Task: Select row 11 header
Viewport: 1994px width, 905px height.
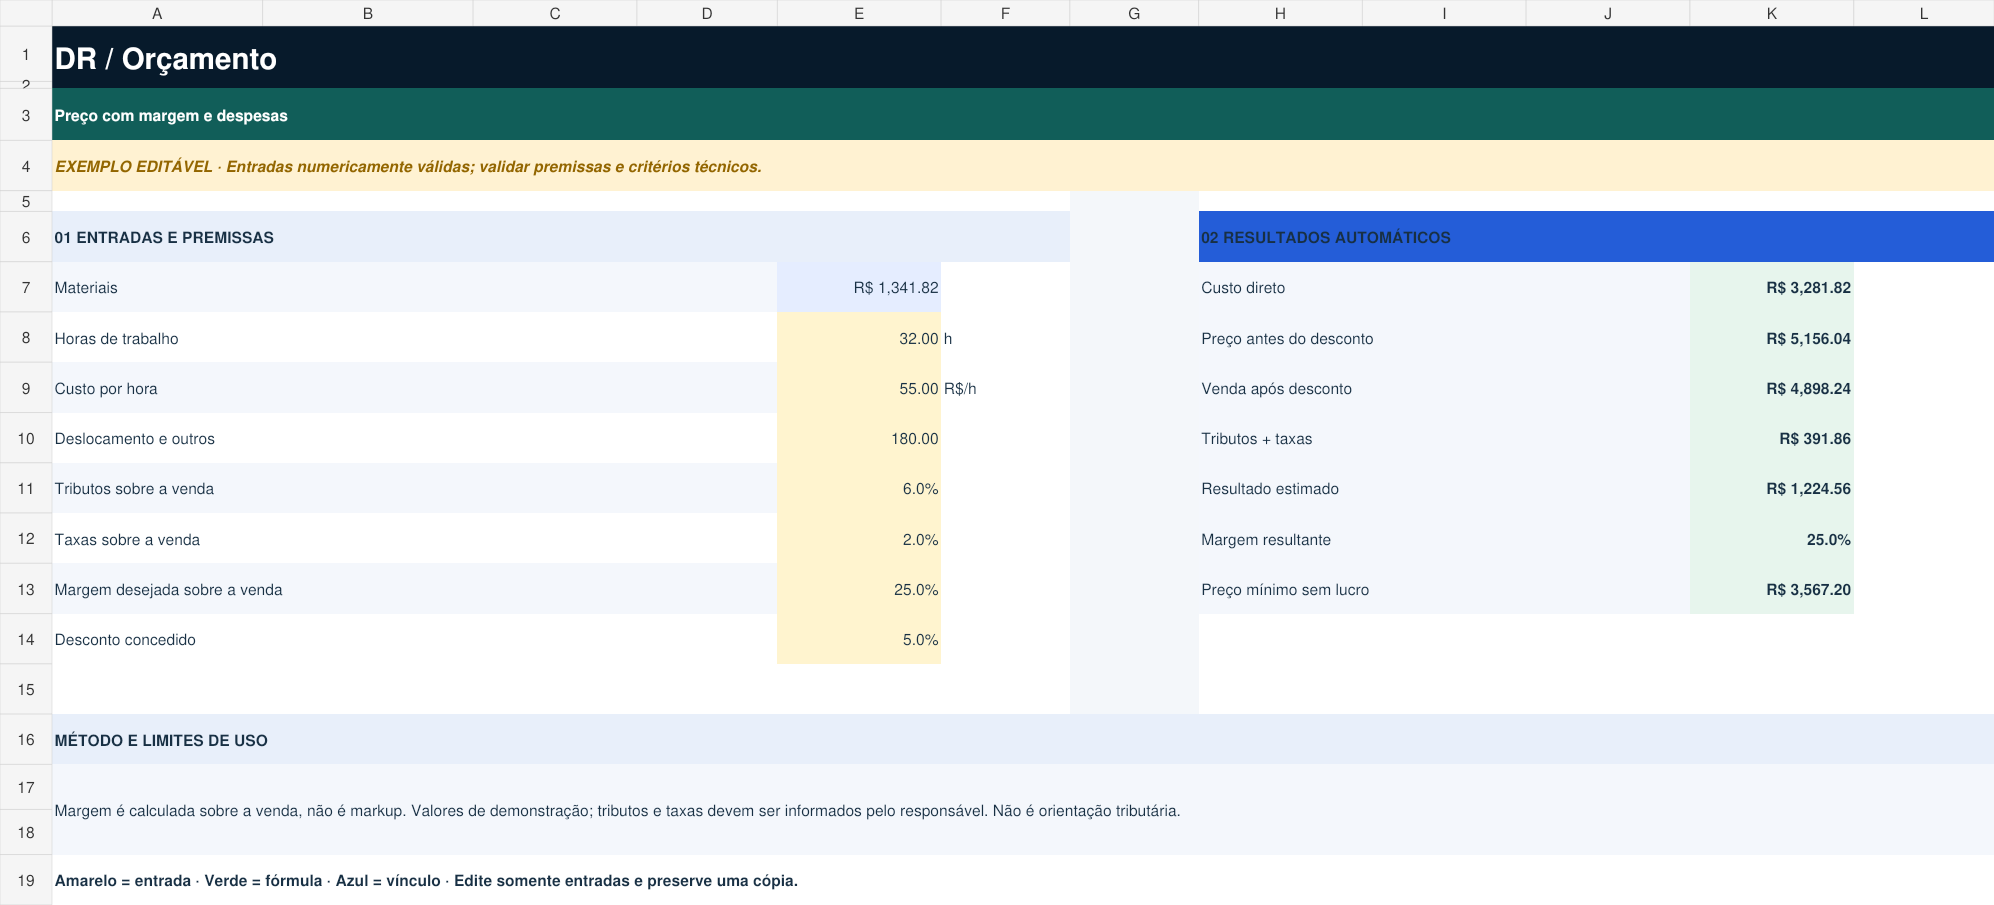Action: [x=26, y=488]
